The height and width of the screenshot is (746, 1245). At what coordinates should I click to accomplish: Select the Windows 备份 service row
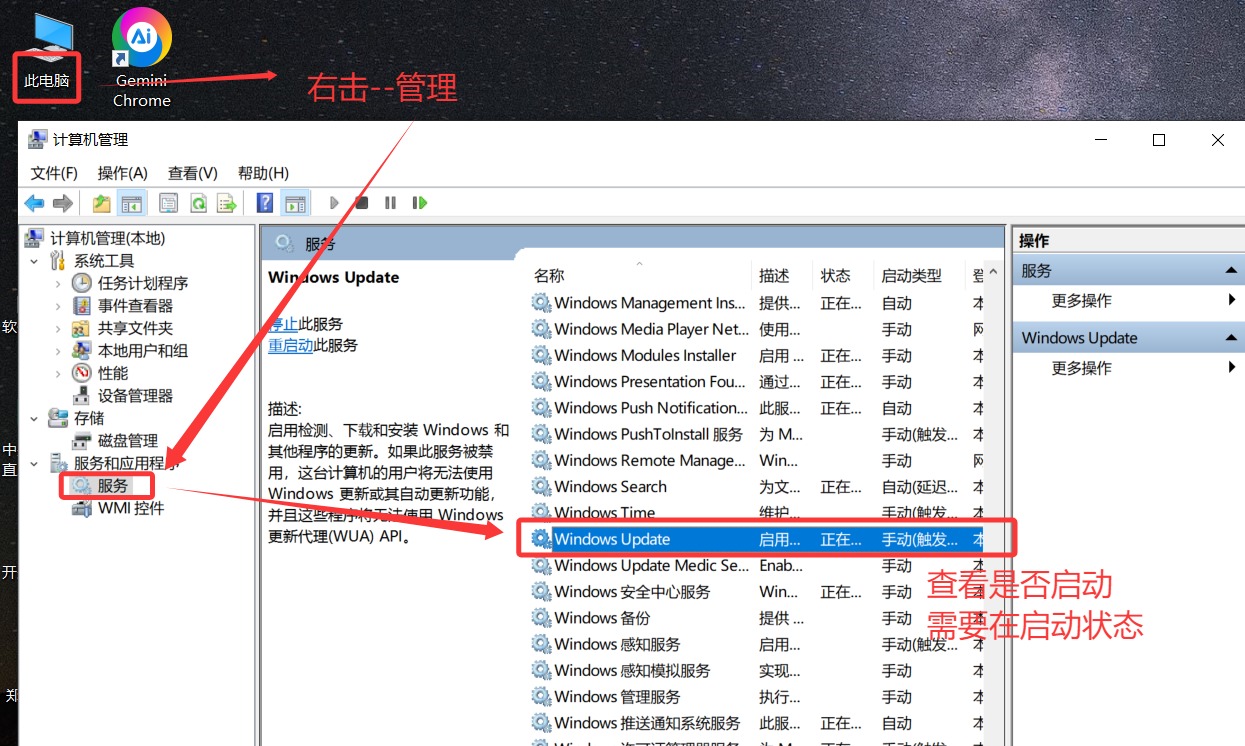point(756,618)
